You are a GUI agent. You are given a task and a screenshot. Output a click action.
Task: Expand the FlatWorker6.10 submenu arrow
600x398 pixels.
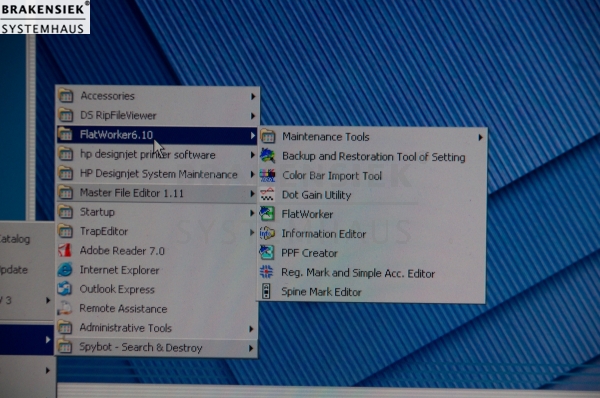click(x=253, y=135)
